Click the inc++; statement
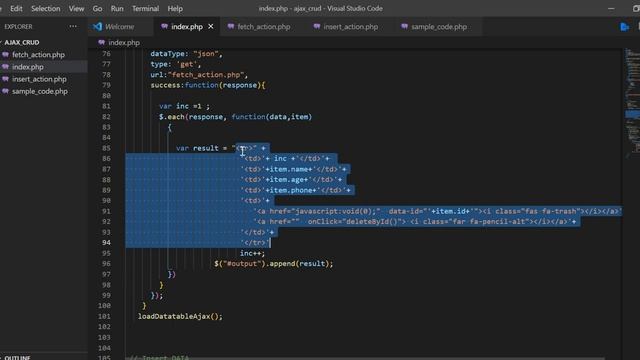The height and width of the screenshot is (360, 640). click(x=252, y=253)
